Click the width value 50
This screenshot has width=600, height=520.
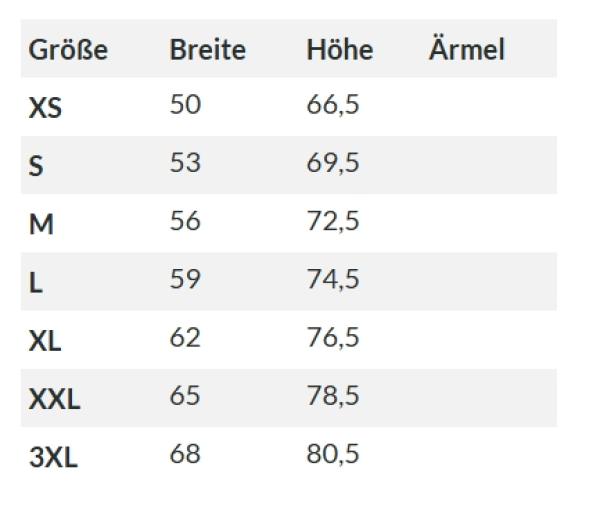185,105
